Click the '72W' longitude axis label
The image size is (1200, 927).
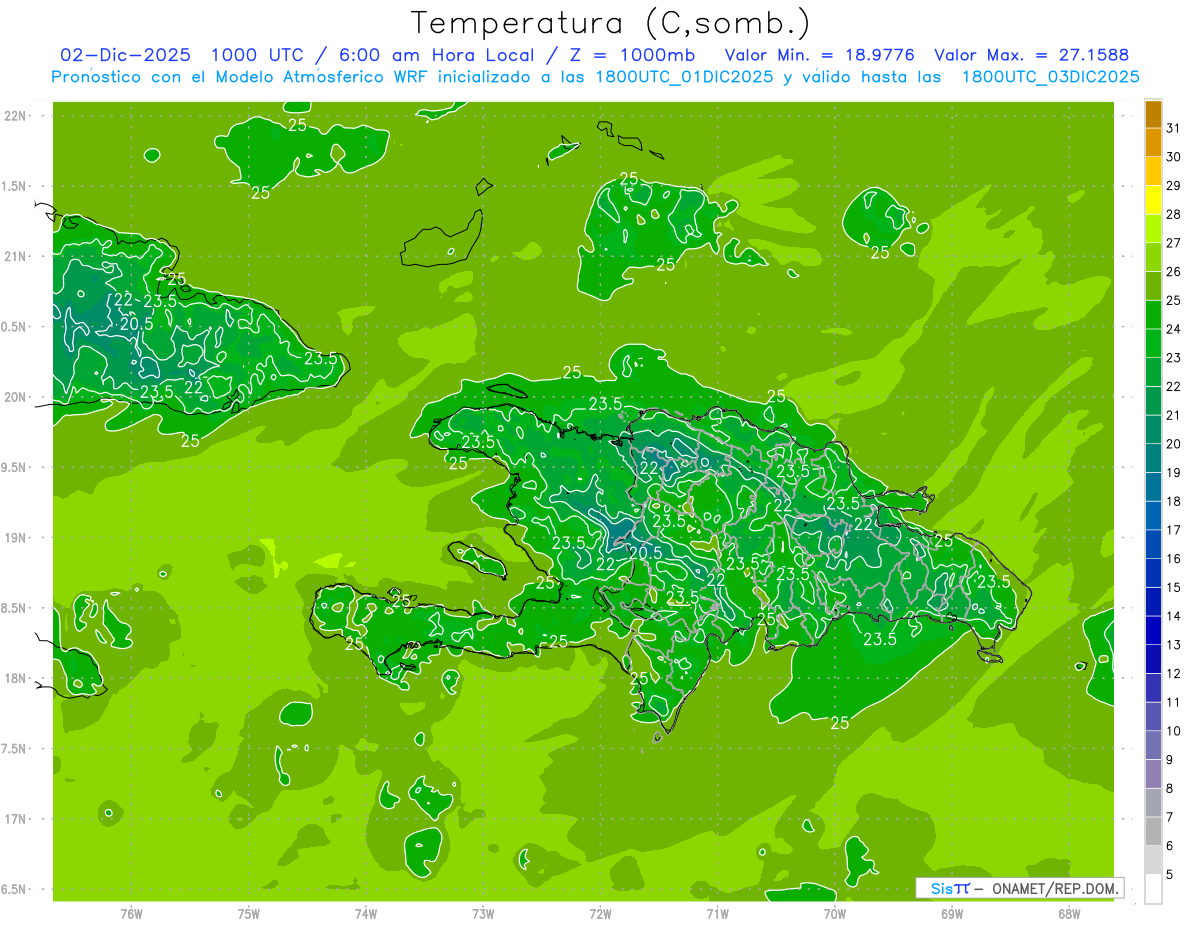(x=600, y=913)
